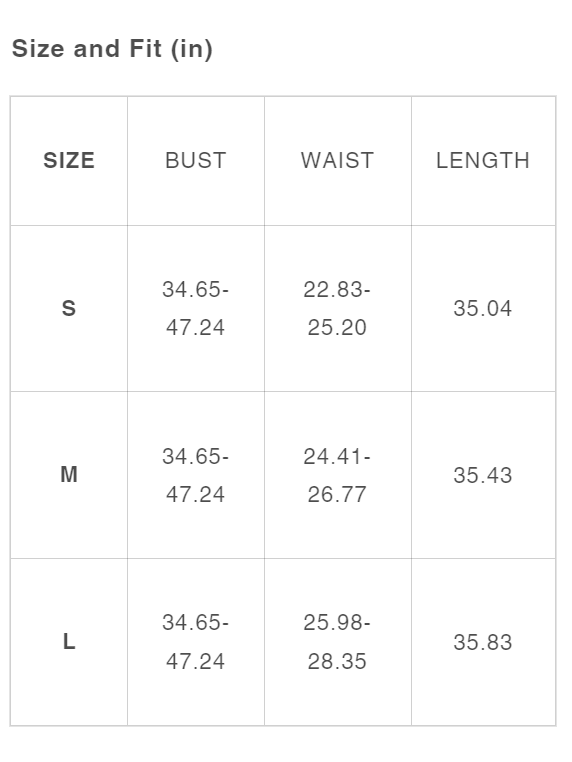572x762 pixels.
Task: Click the number 47.24 in the S row
Action: point(195,328)
